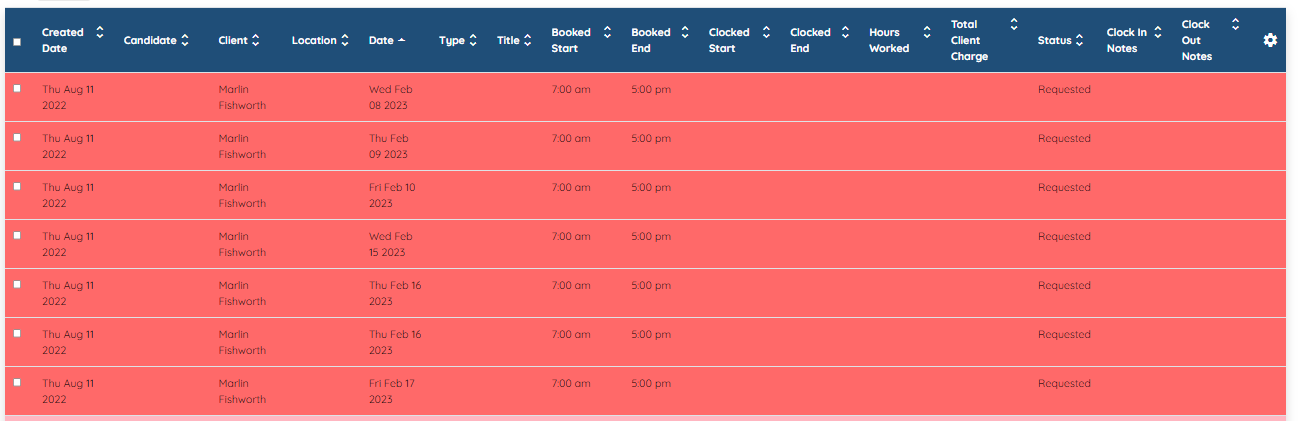The image size is (1301, 421).
Task: Click the Clocked Start column header
Action: coord(729,40)
